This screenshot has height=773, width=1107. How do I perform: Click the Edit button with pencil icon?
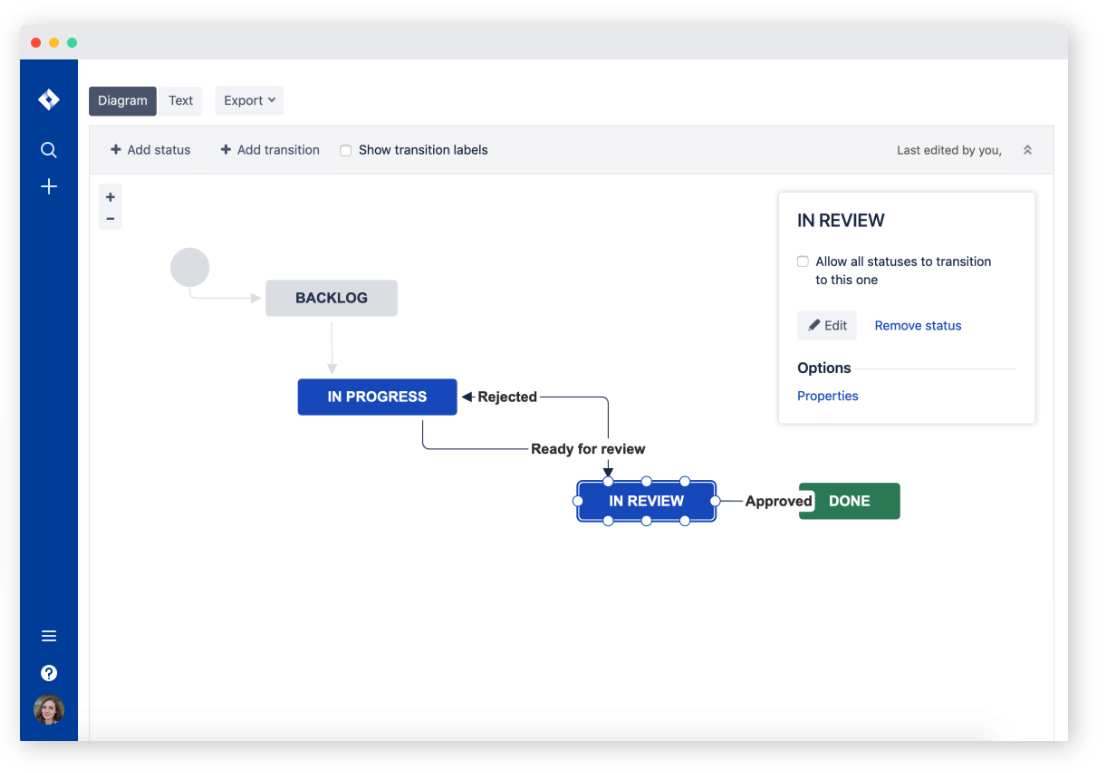pyautogui.click(x=827, y=325)
